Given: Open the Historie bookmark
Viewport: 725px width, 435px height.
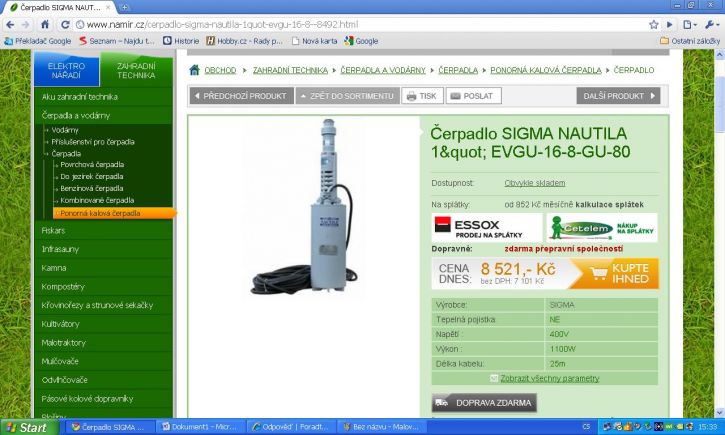Looking at the screenshot, I should (181, 41).
